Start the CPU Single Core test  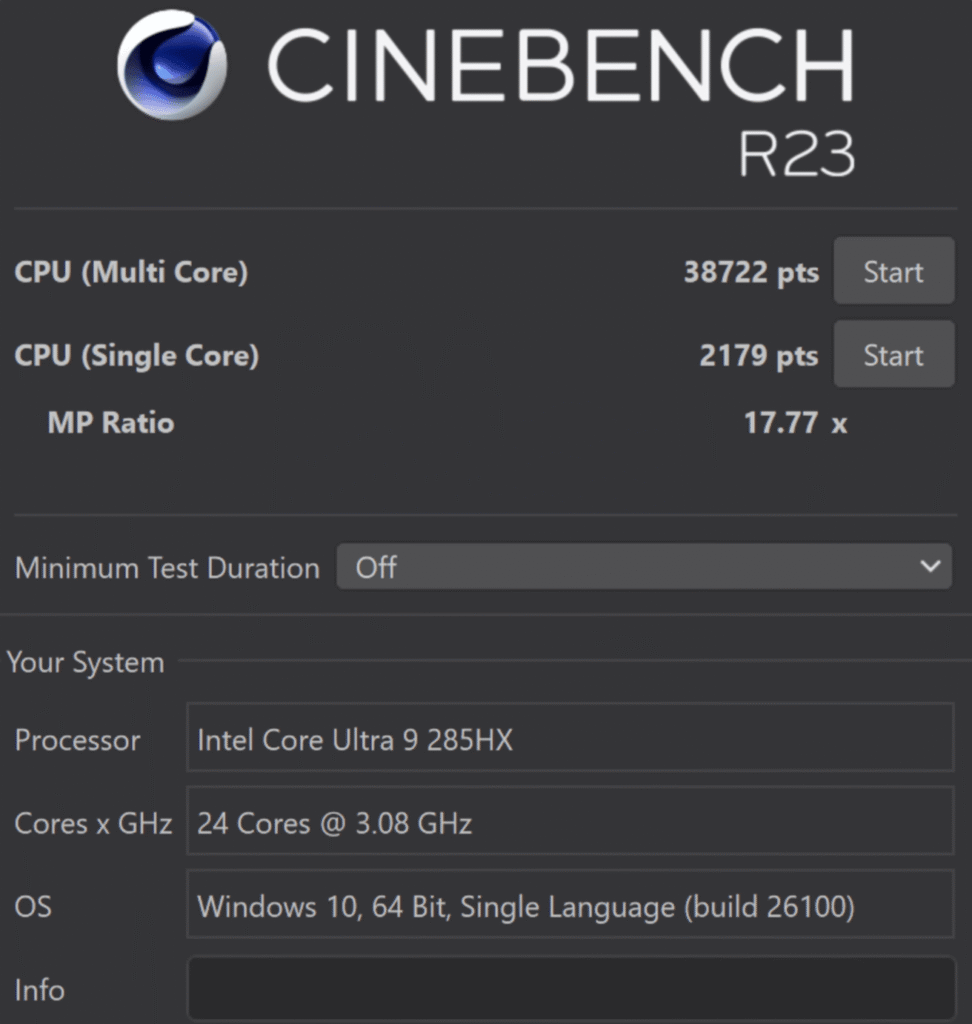coord(893,355)
